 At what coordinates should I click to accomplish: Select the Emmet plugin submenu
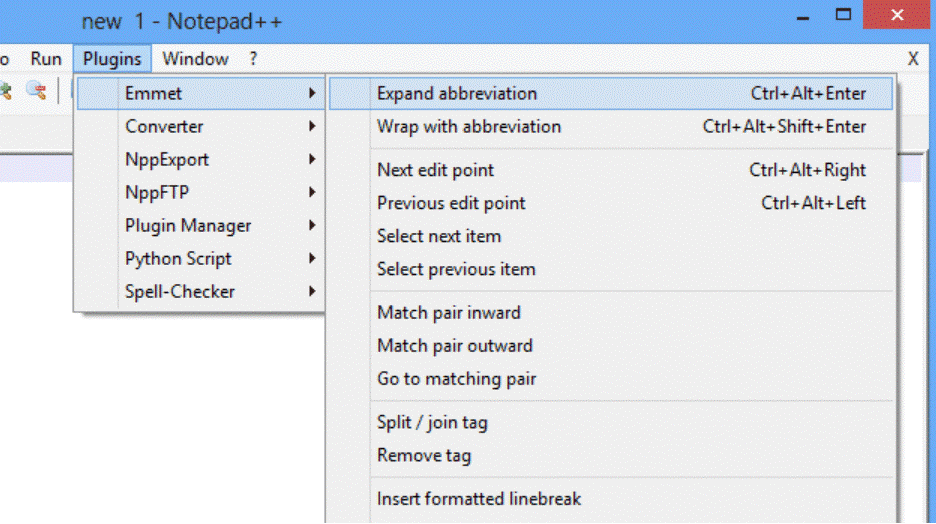[201, 94]
